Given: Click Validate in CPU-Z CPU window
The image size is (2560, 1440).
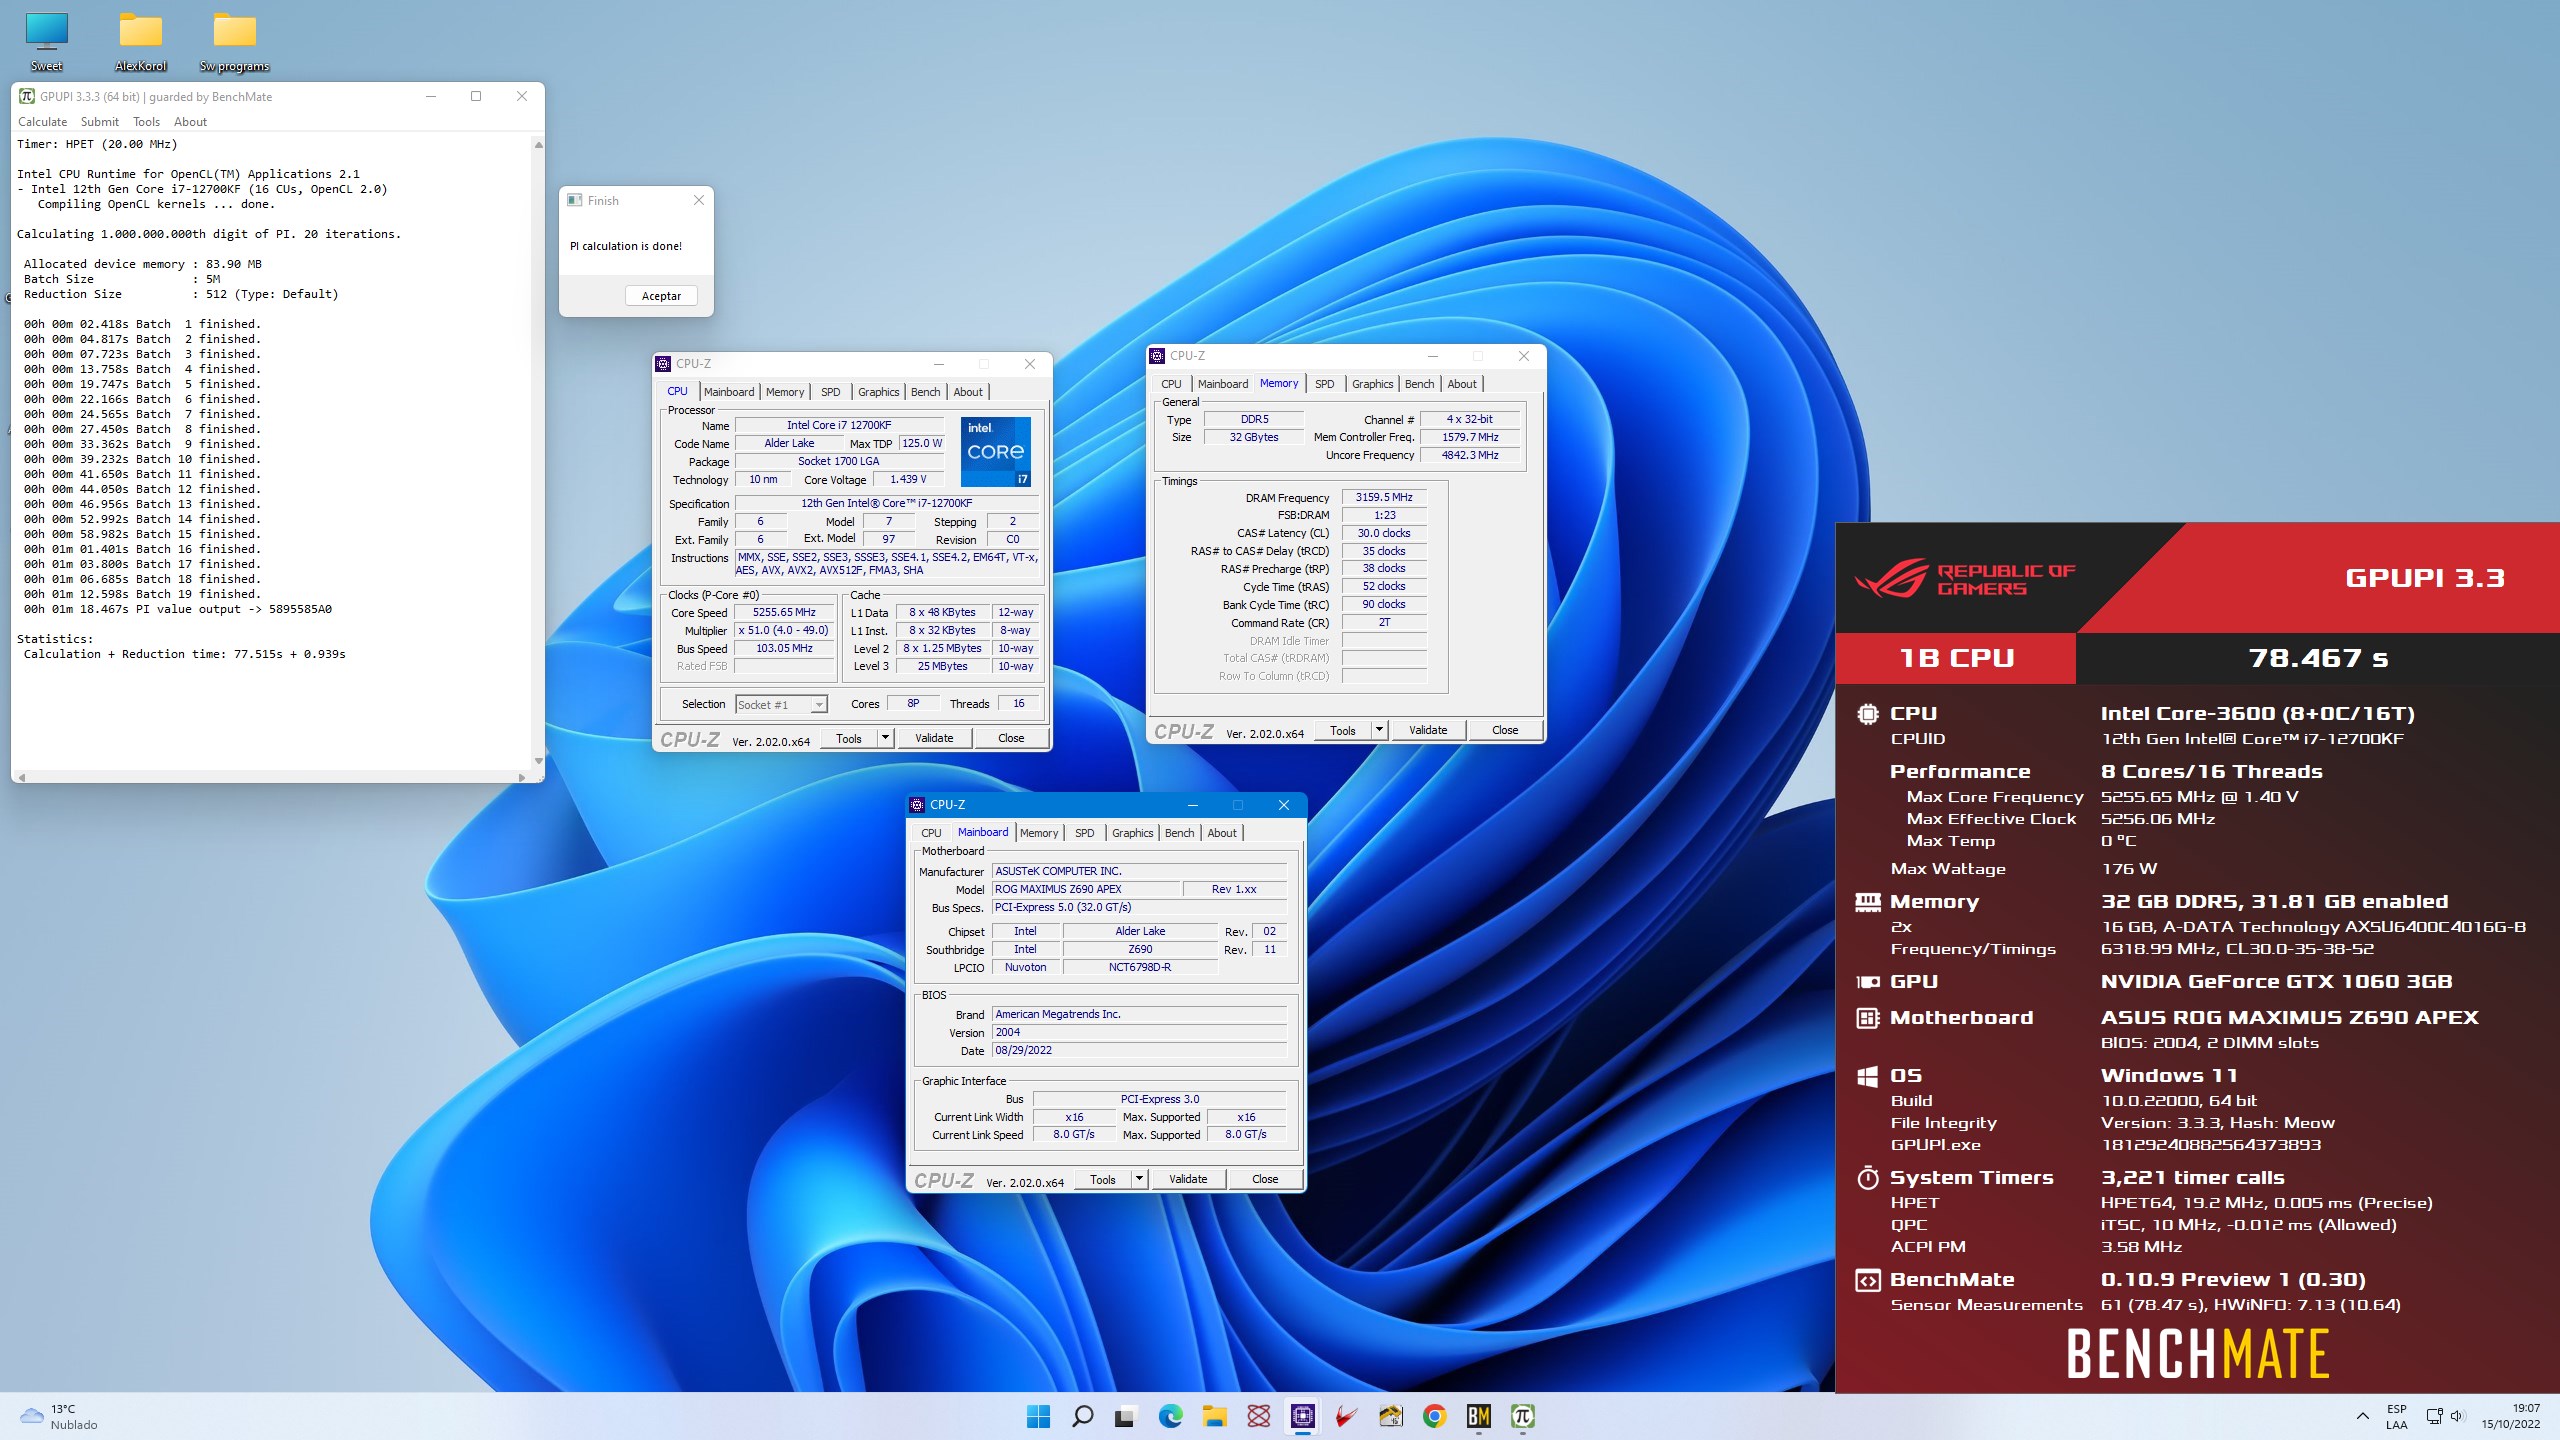Looking at the screenshot, I should click(x=934, y=738).
